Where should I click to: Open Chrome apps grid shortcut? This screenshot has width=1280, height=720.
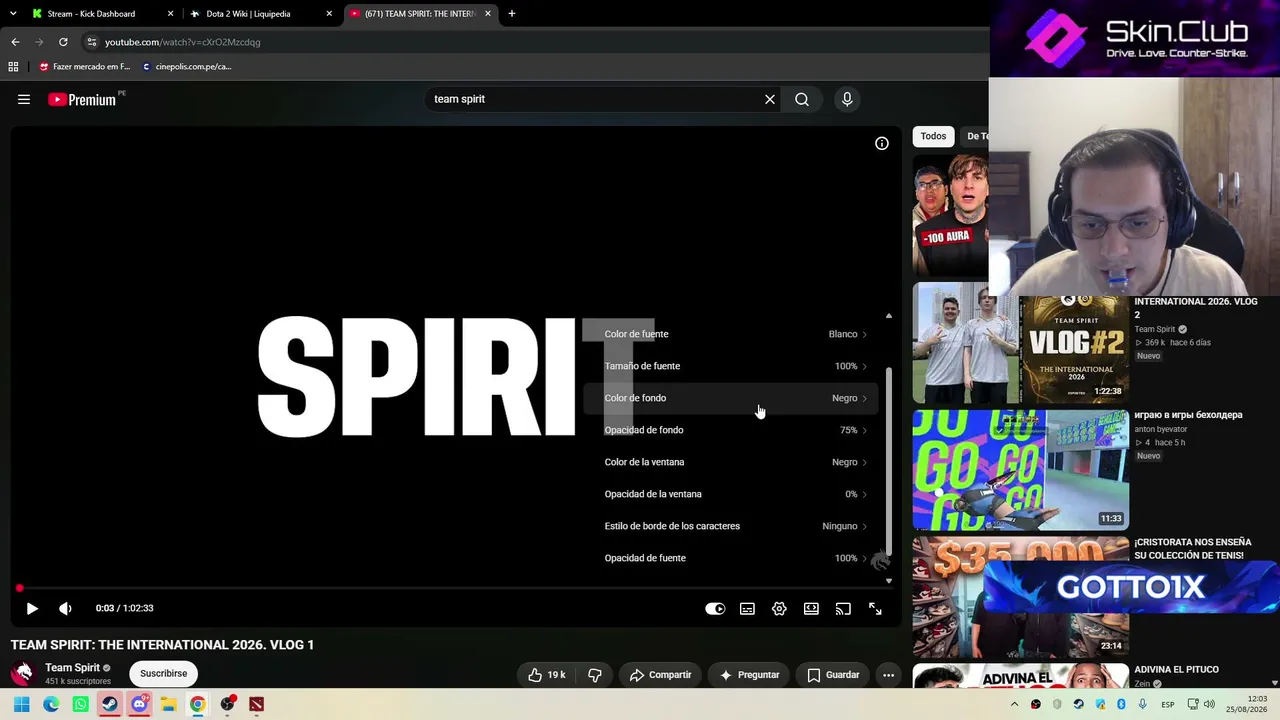pos(13,67)
